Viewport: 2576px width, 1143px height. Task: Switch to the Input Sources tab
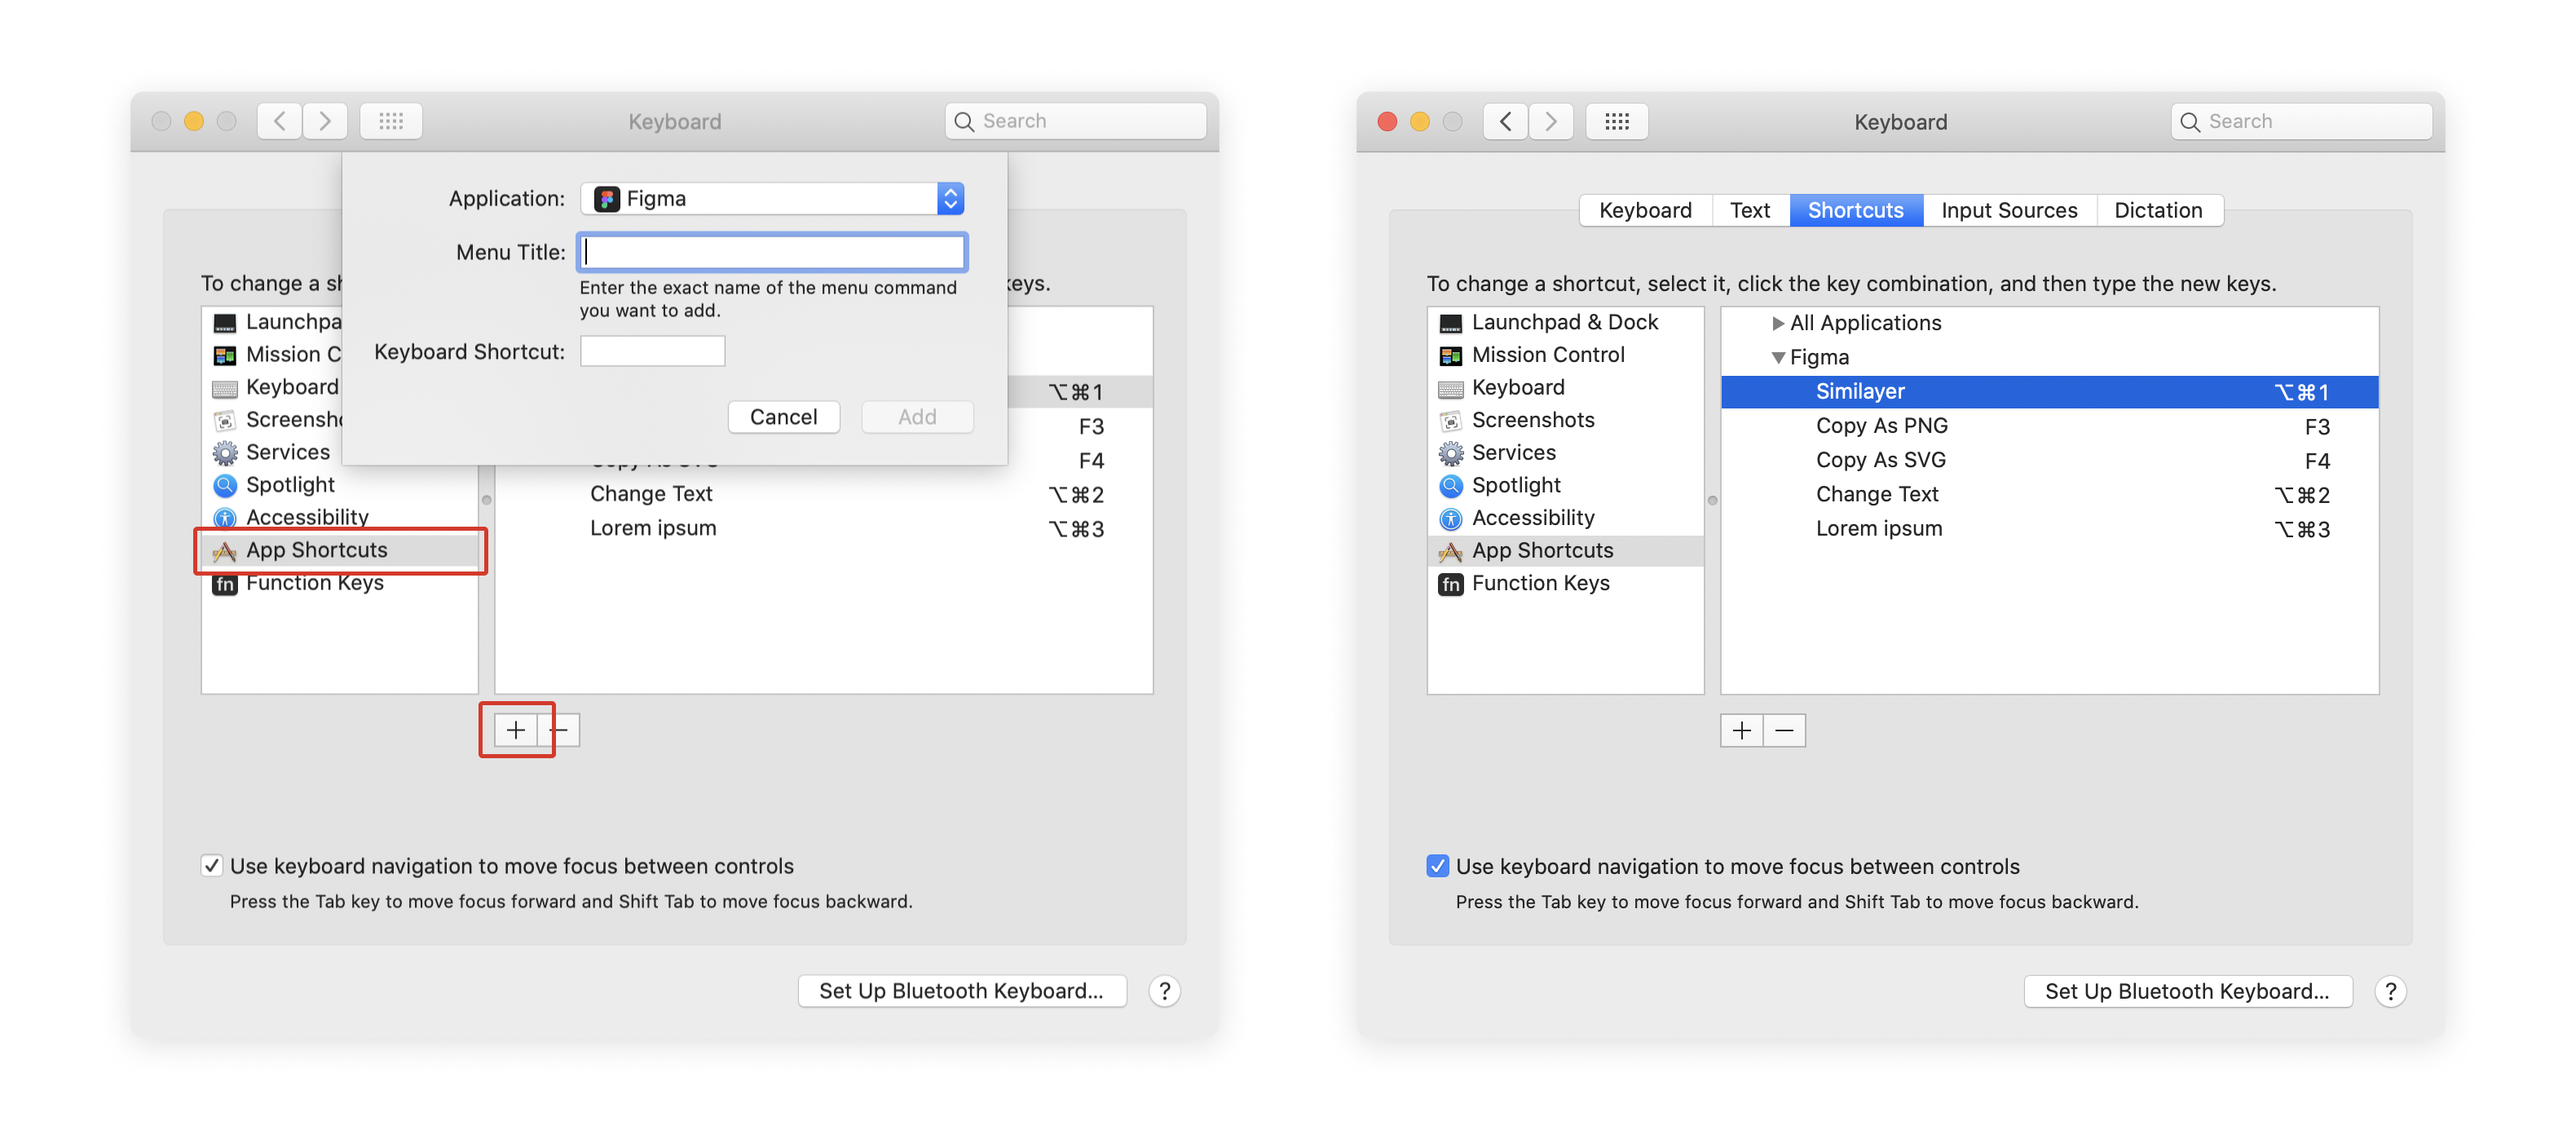pyautogui.click(x=2008, y=210)
